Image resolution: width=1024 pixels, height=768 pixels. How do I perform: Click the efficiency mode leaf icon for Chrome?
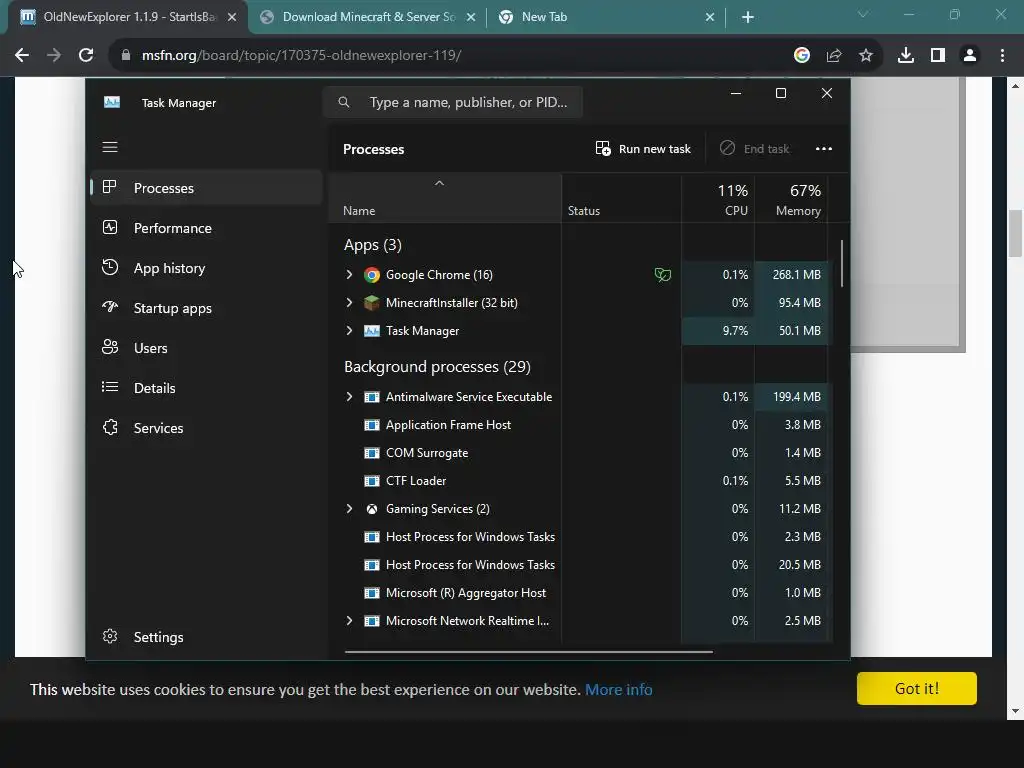point(662,275)
